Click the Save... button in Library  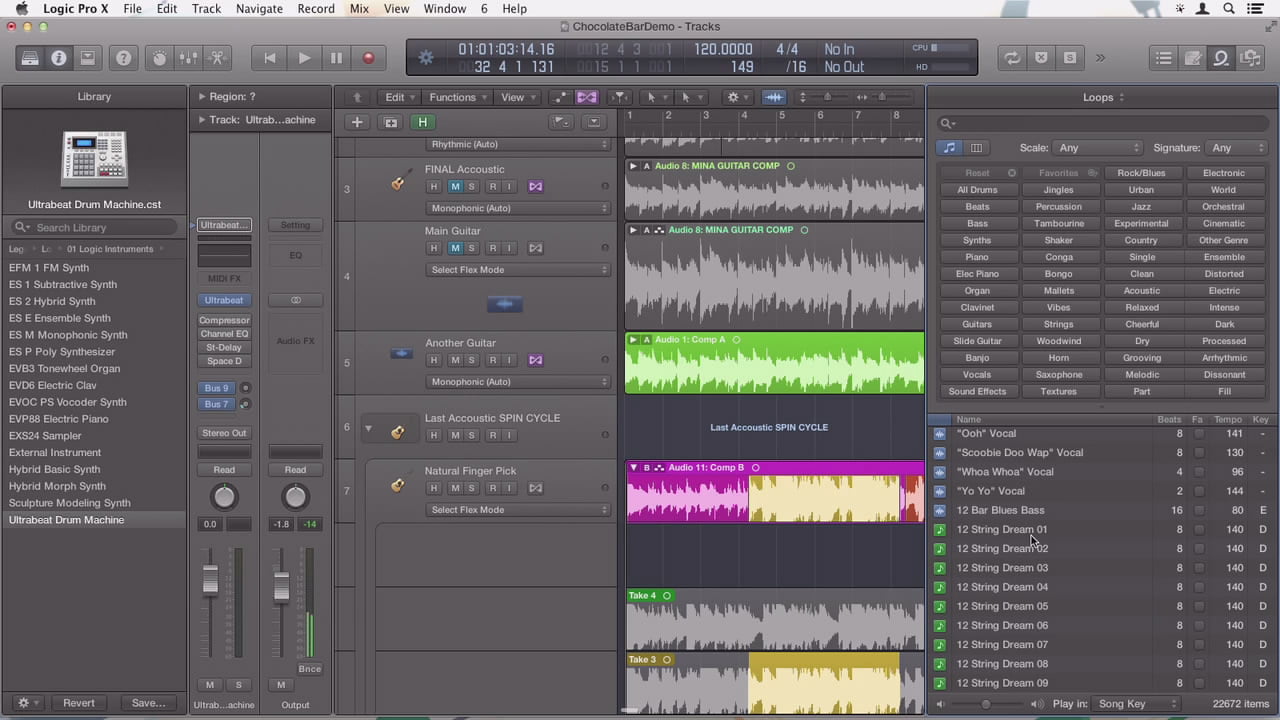[149, 703]
